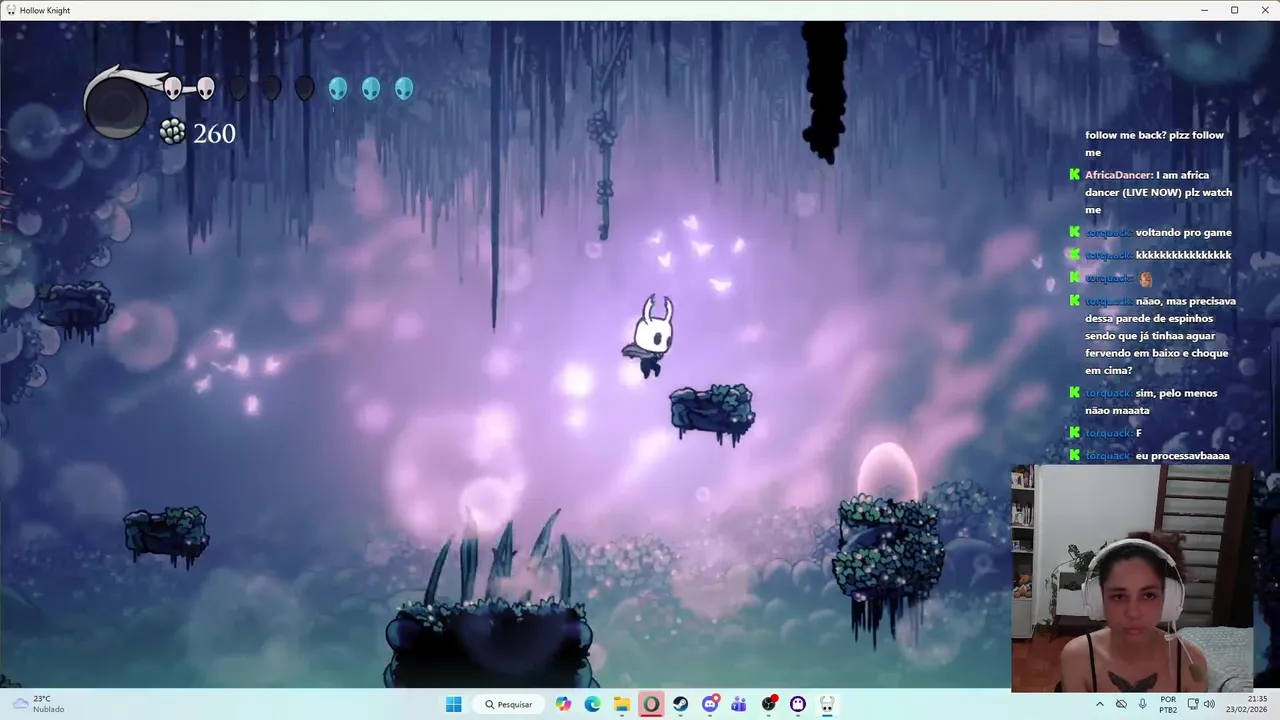This screenshot has width=1280, height=720.
Task: Open File Explorer from the taskbar
Action: point(622,704)
